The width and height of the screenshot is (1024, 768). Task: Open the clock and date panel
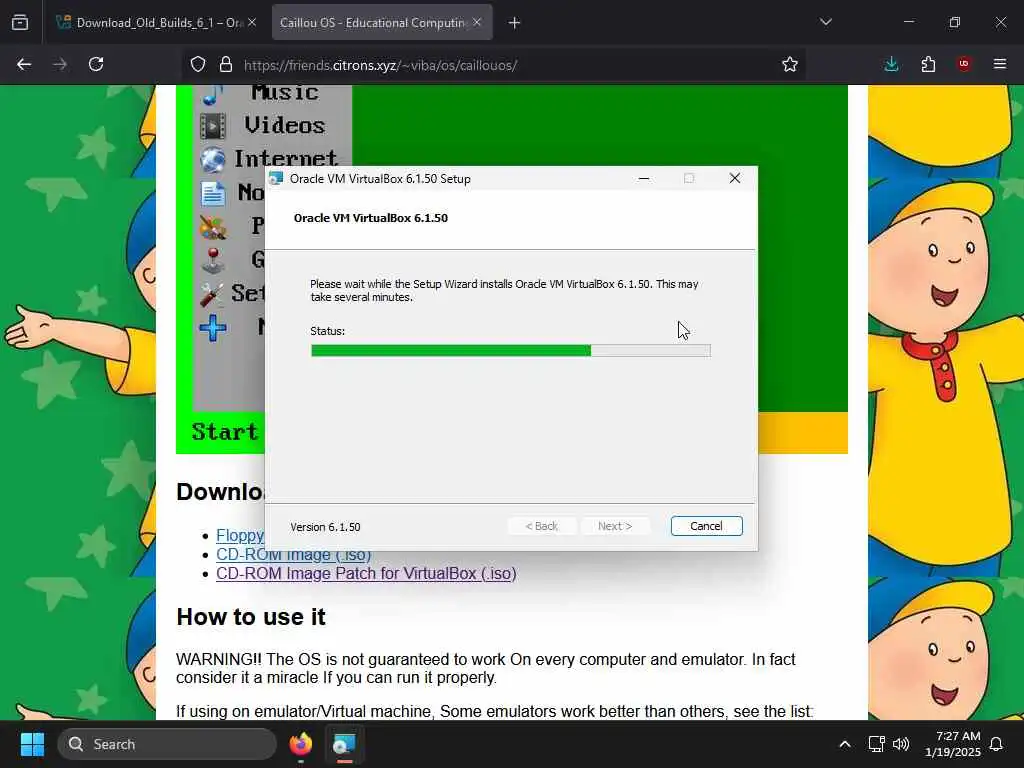click(953, 744)
